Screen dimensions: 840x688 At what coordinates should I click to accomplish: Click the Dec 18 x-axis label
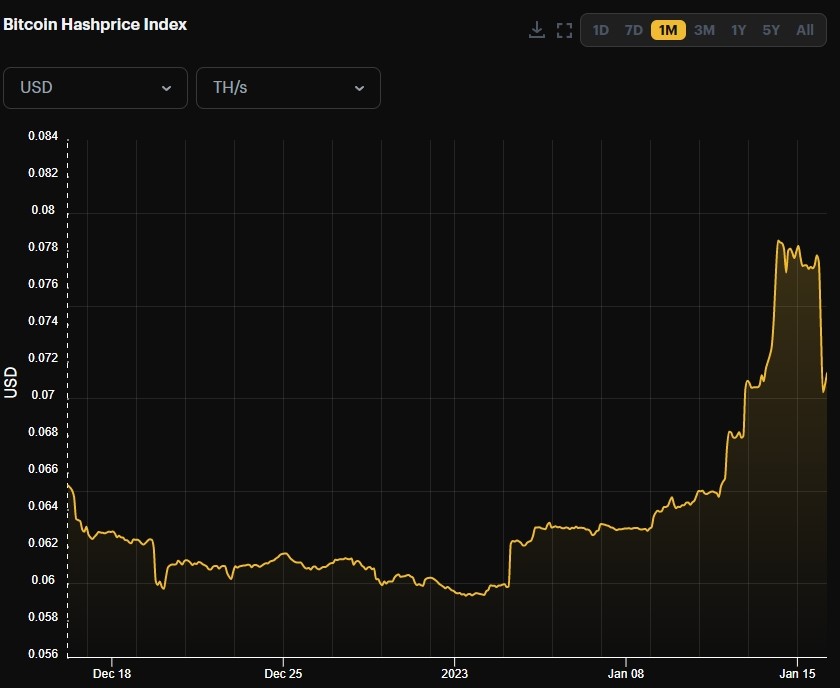click(111, 674)
